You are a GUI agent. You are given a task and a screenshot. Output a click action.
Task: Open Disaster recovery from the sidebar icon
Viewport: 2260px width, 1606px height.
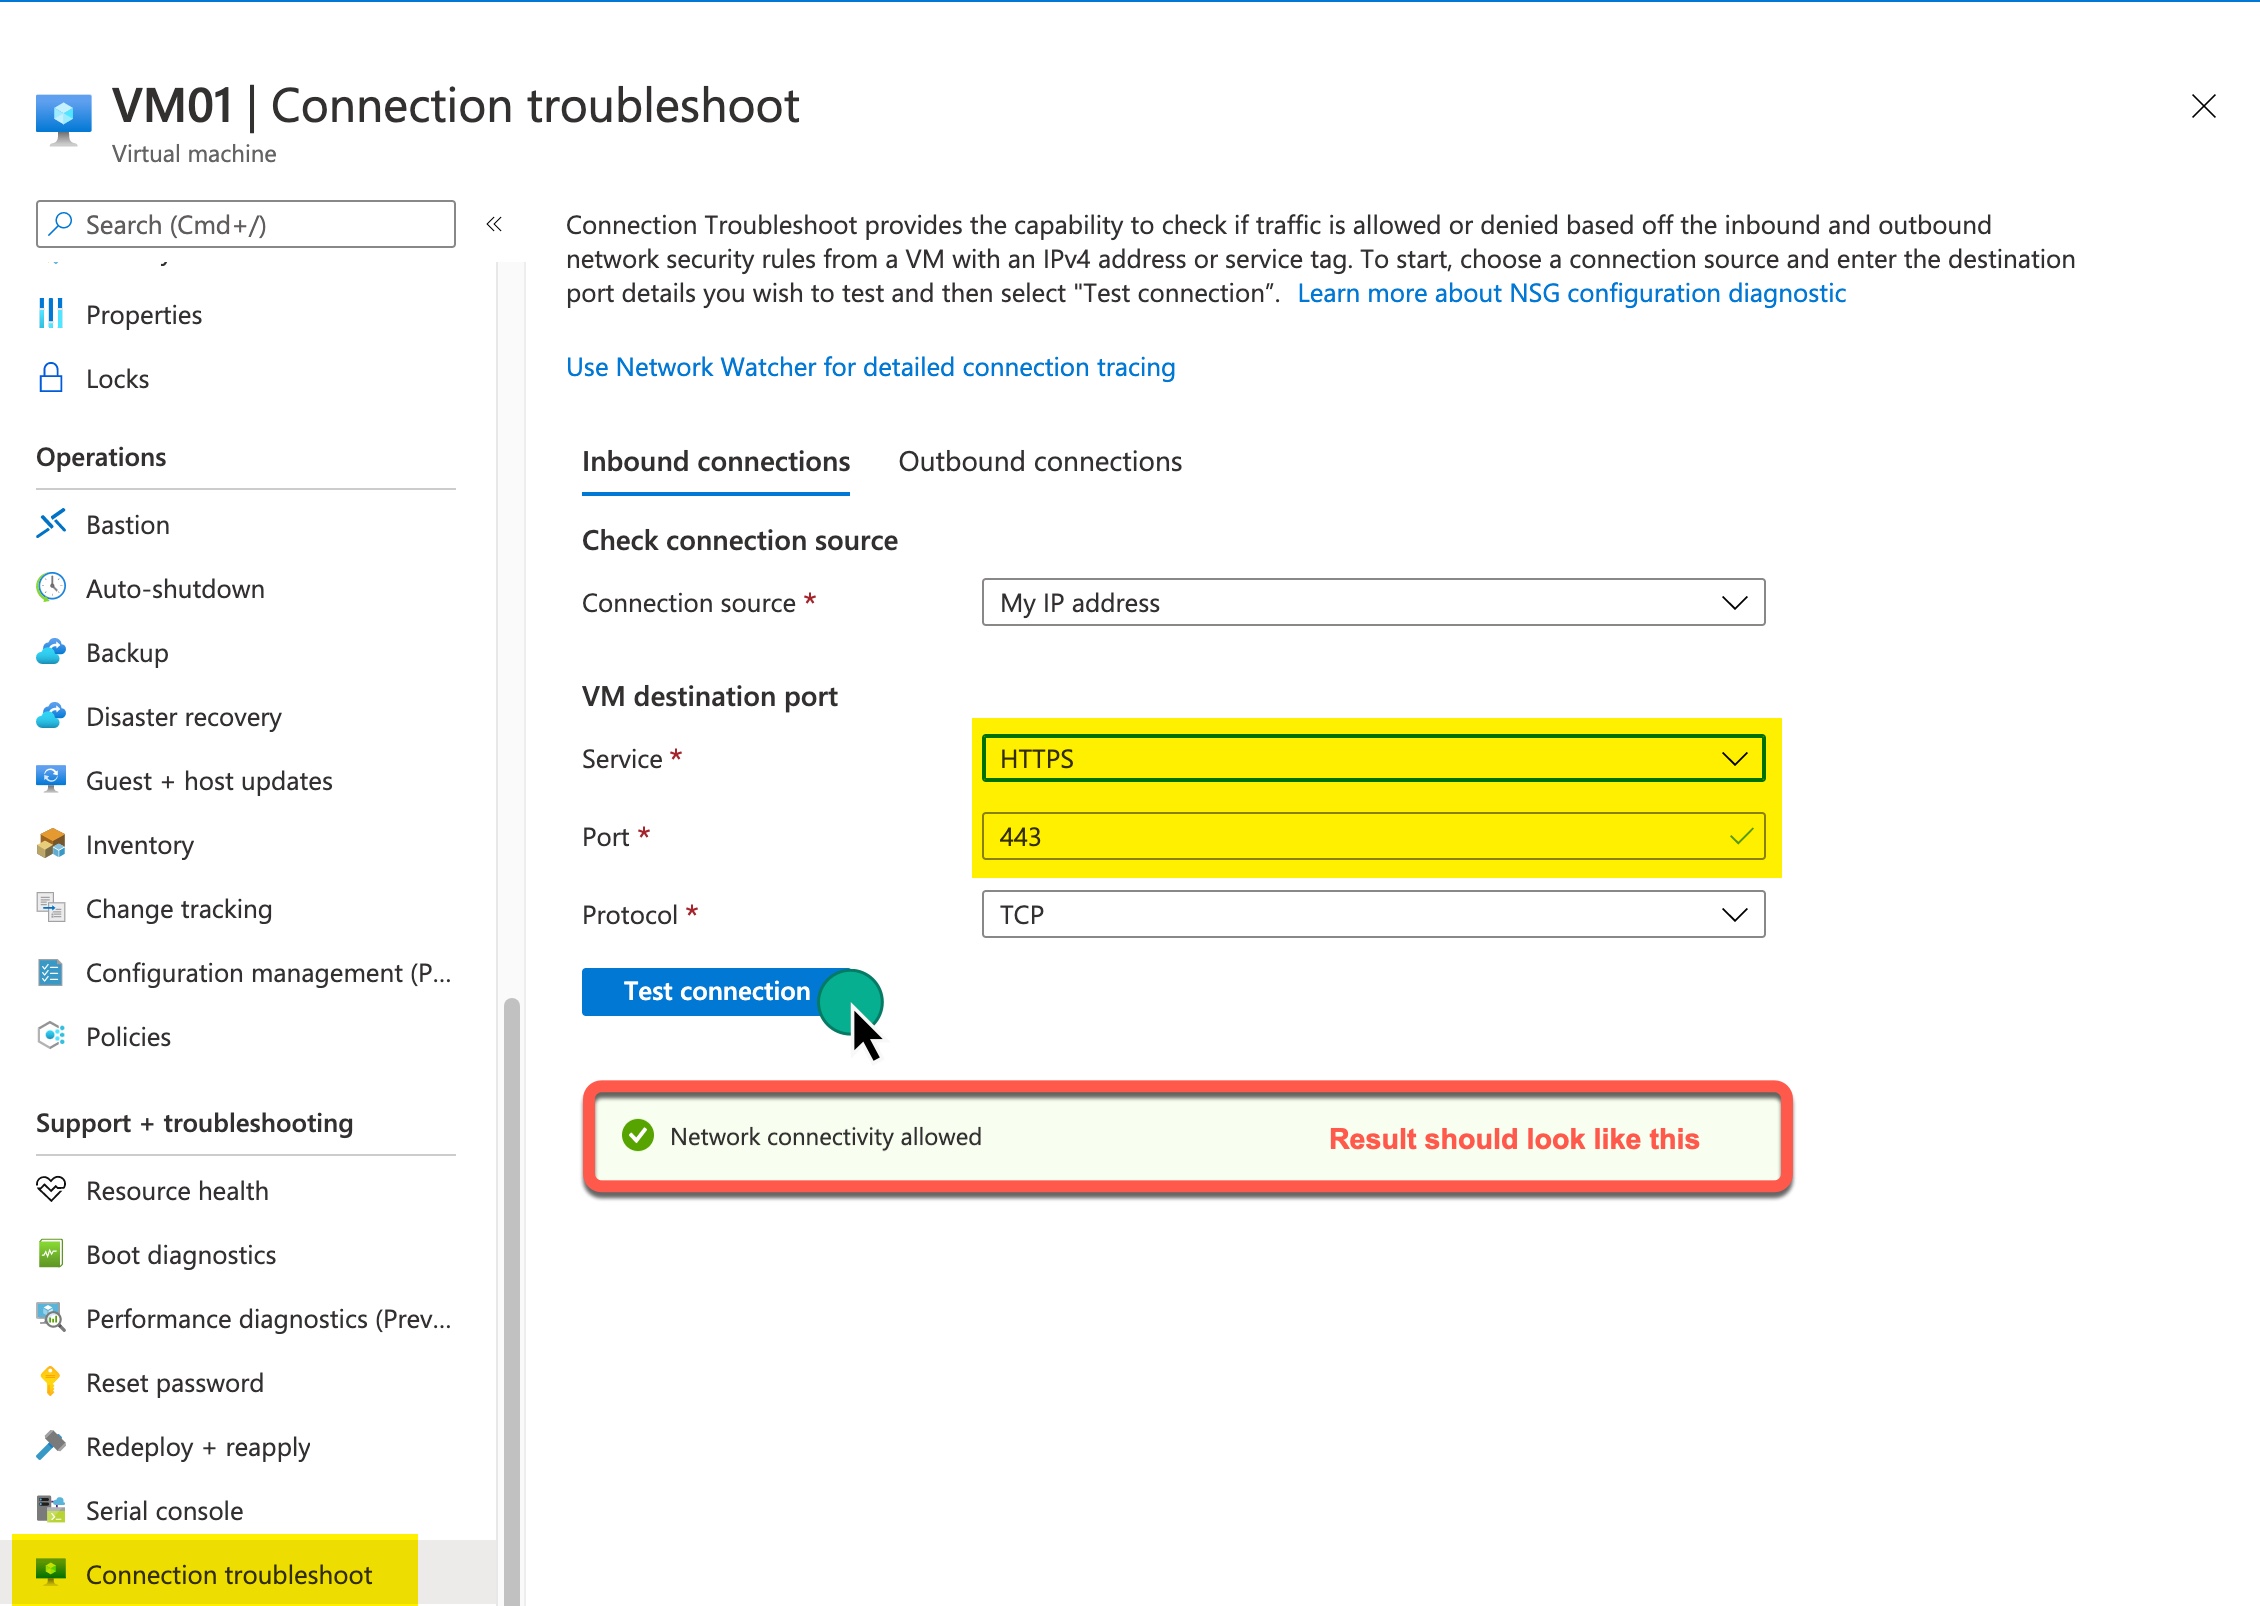tap(51, 716)
